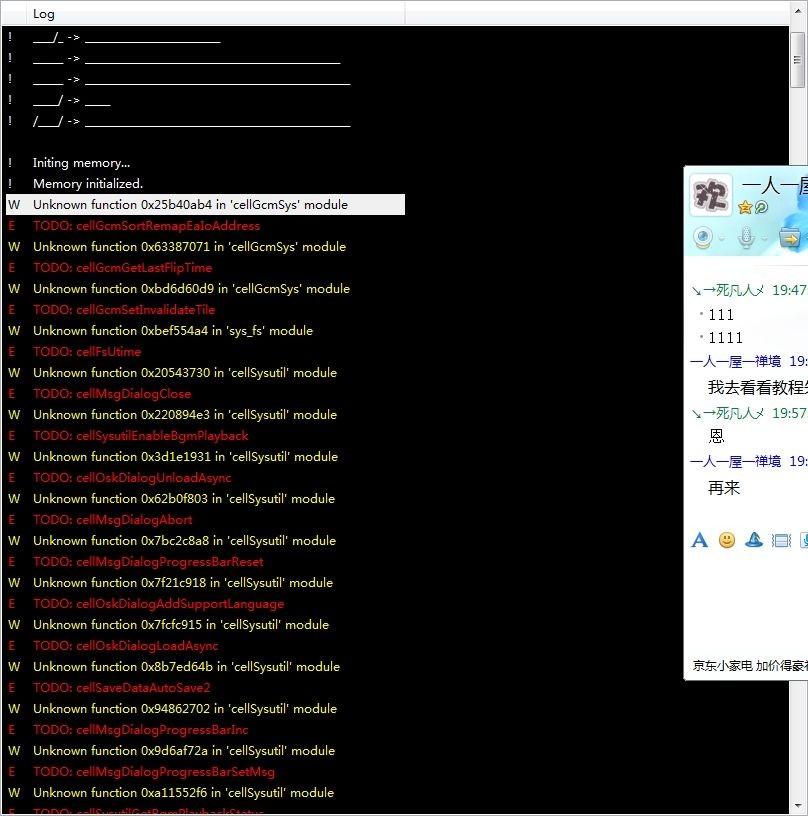
Task: Open the emoji smiley picker
Action: point(727,540)
